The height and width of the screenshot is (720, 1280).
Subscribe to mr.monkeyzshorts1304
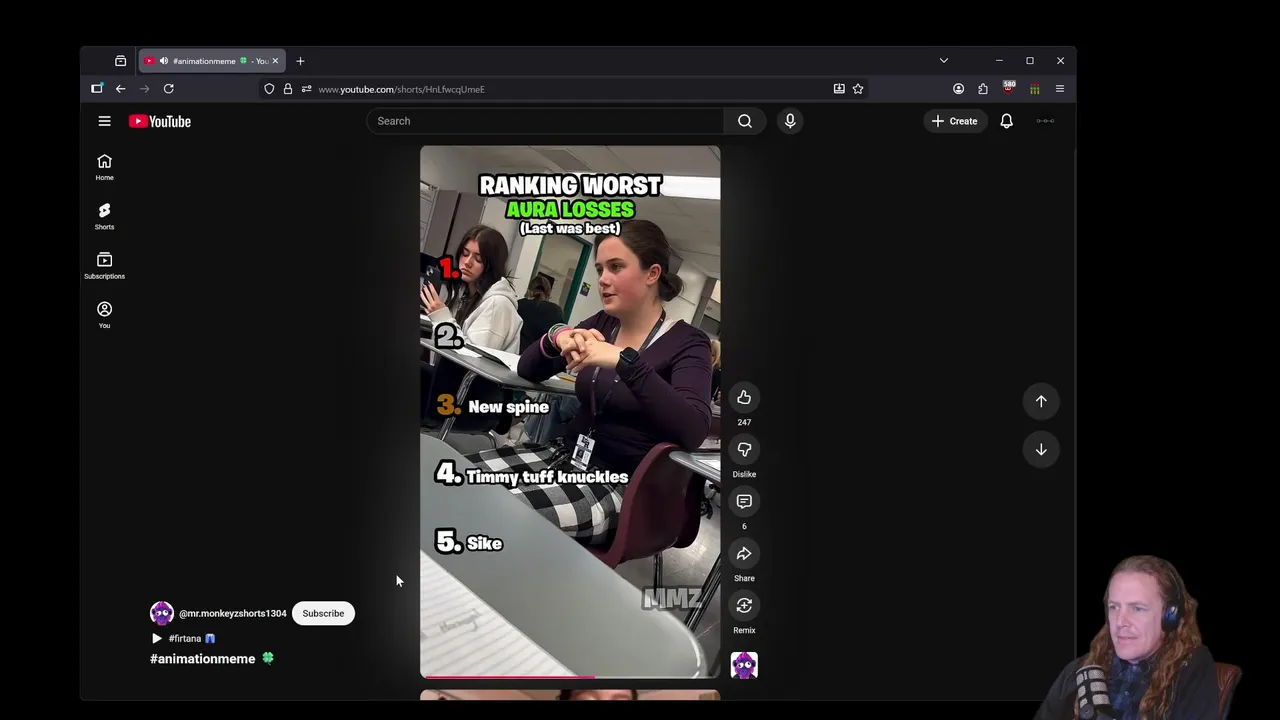point(323,613)
